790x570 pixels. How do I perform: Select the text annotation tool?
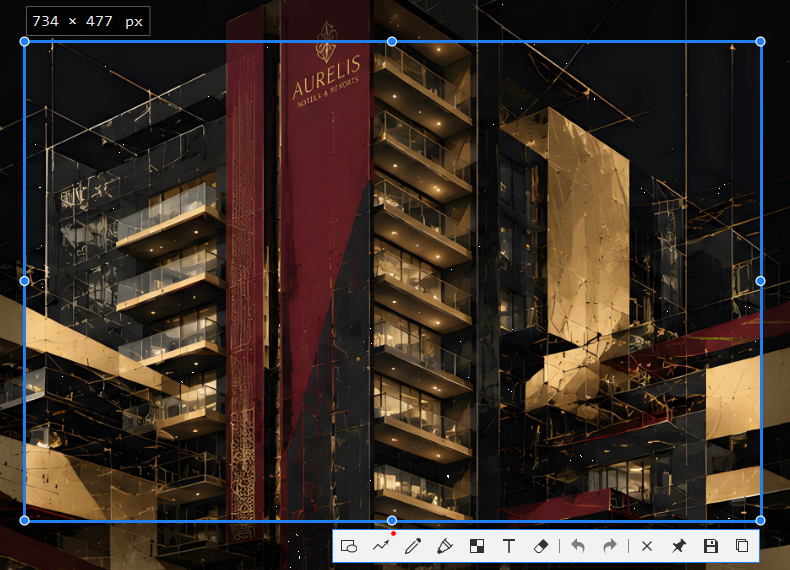509,546
